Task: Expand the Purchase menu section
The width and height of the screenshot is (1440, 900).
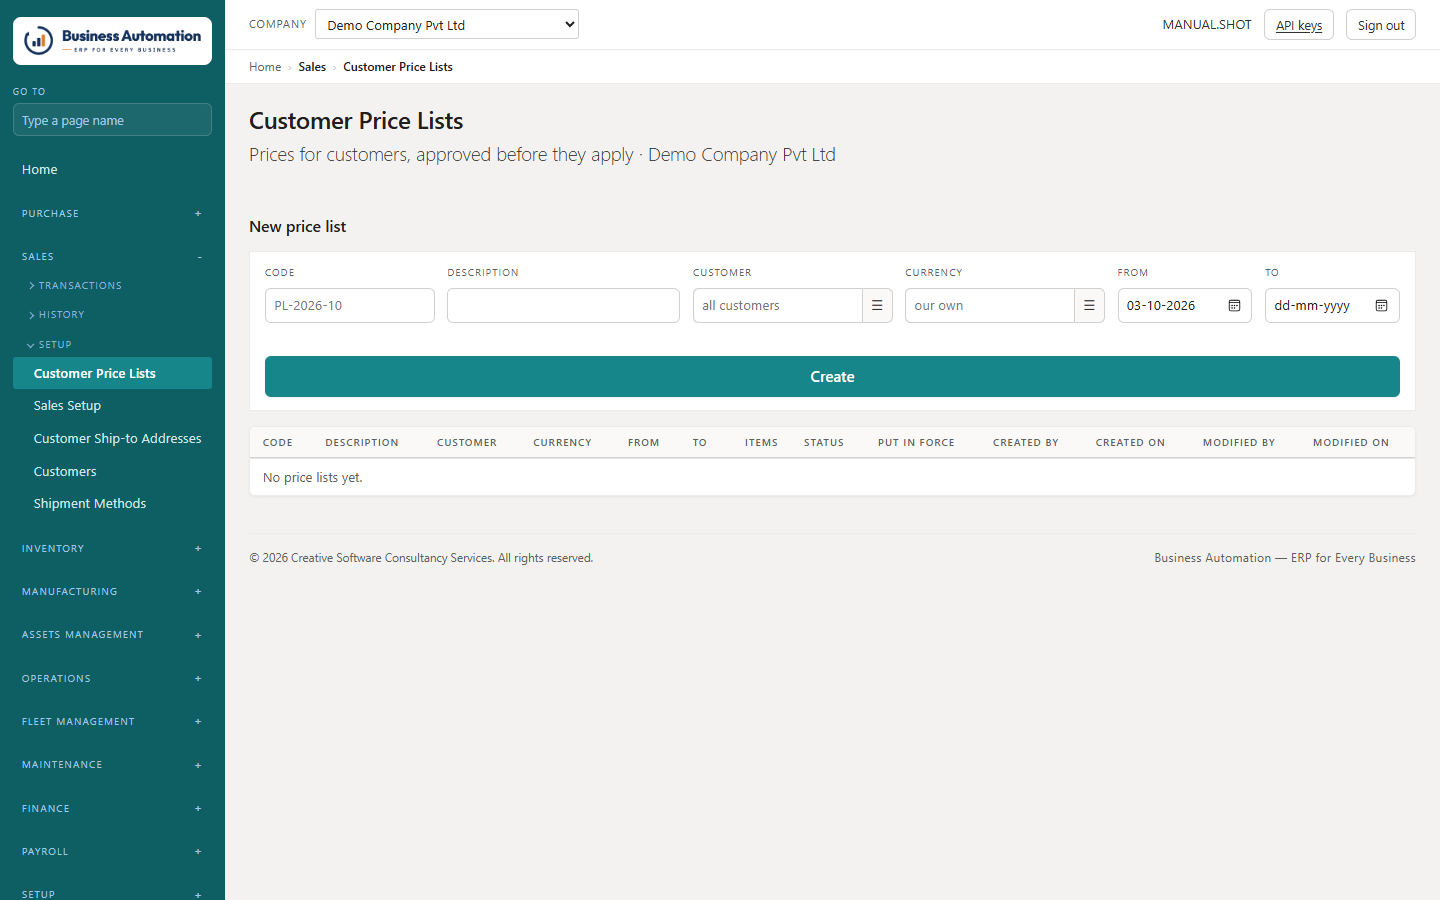Action: point(112,214)
